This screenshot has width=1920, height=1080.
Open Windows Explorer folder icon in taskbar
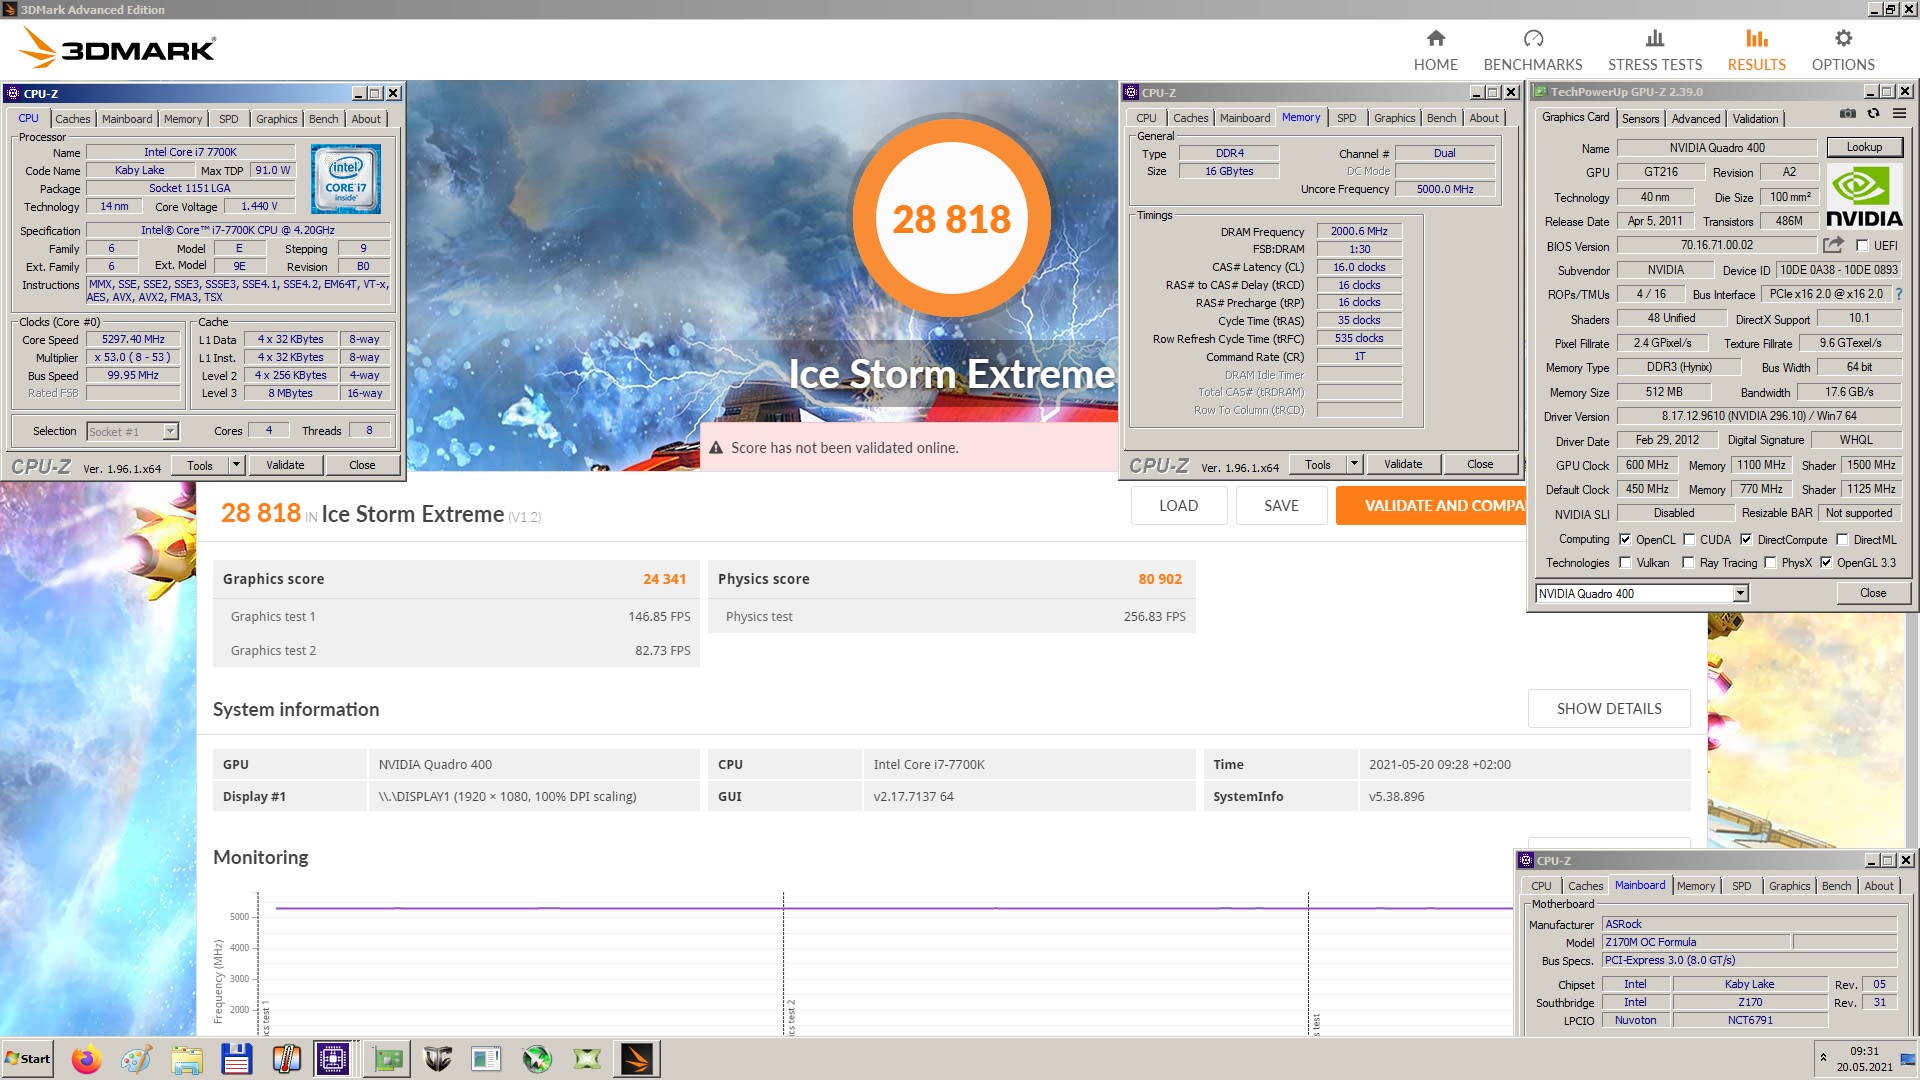click(186, 1059)
